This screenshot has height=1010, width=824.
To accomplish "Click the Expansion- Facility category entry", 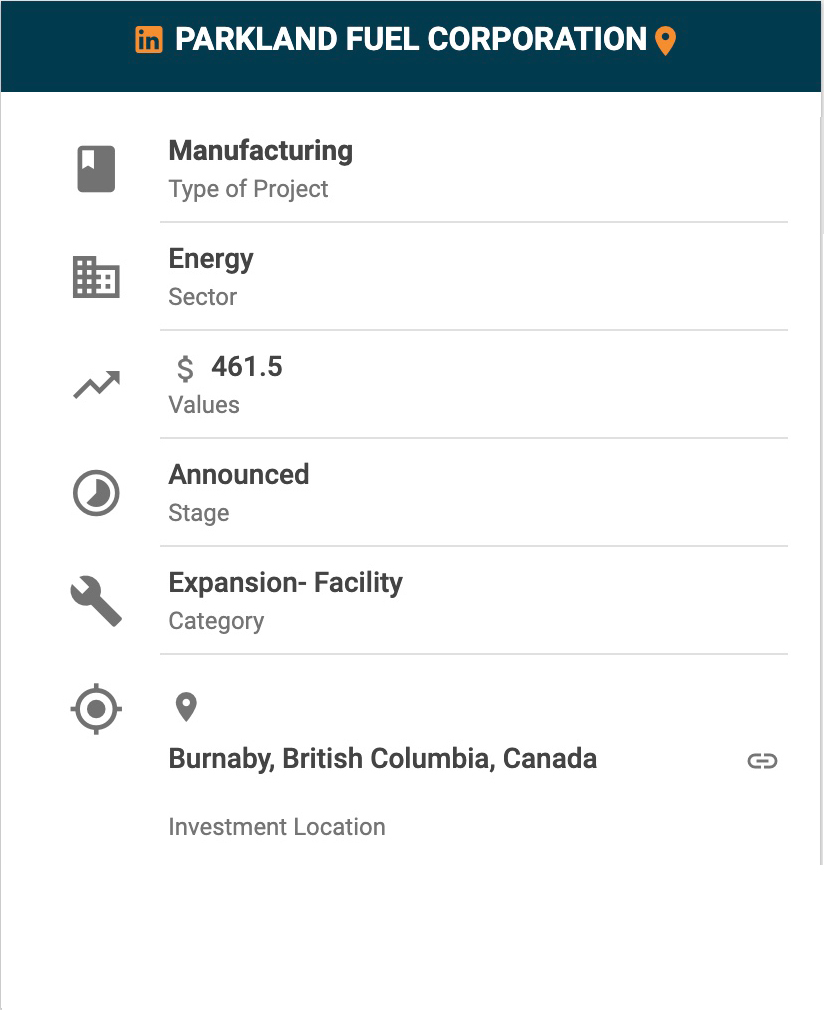I will (x=474, y=601).
